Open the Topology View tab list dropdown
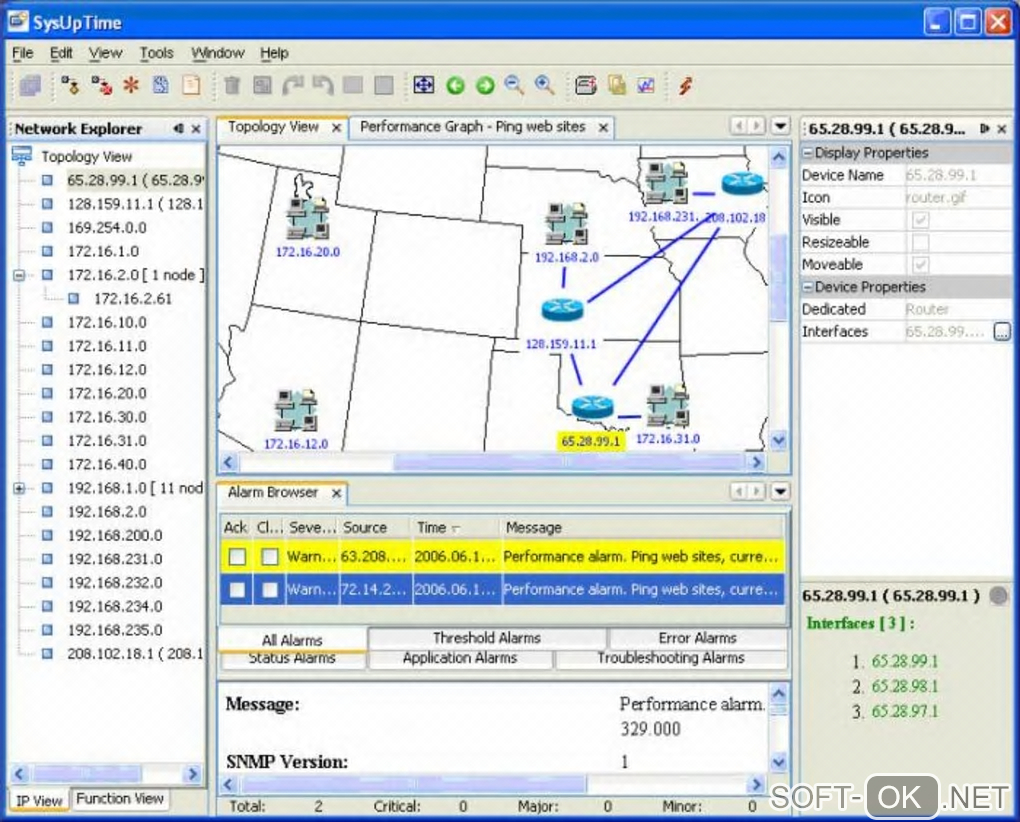Image resolution: width=1020 pixels, height=822 pixels. pyautogui.click(x=780, y=126)
